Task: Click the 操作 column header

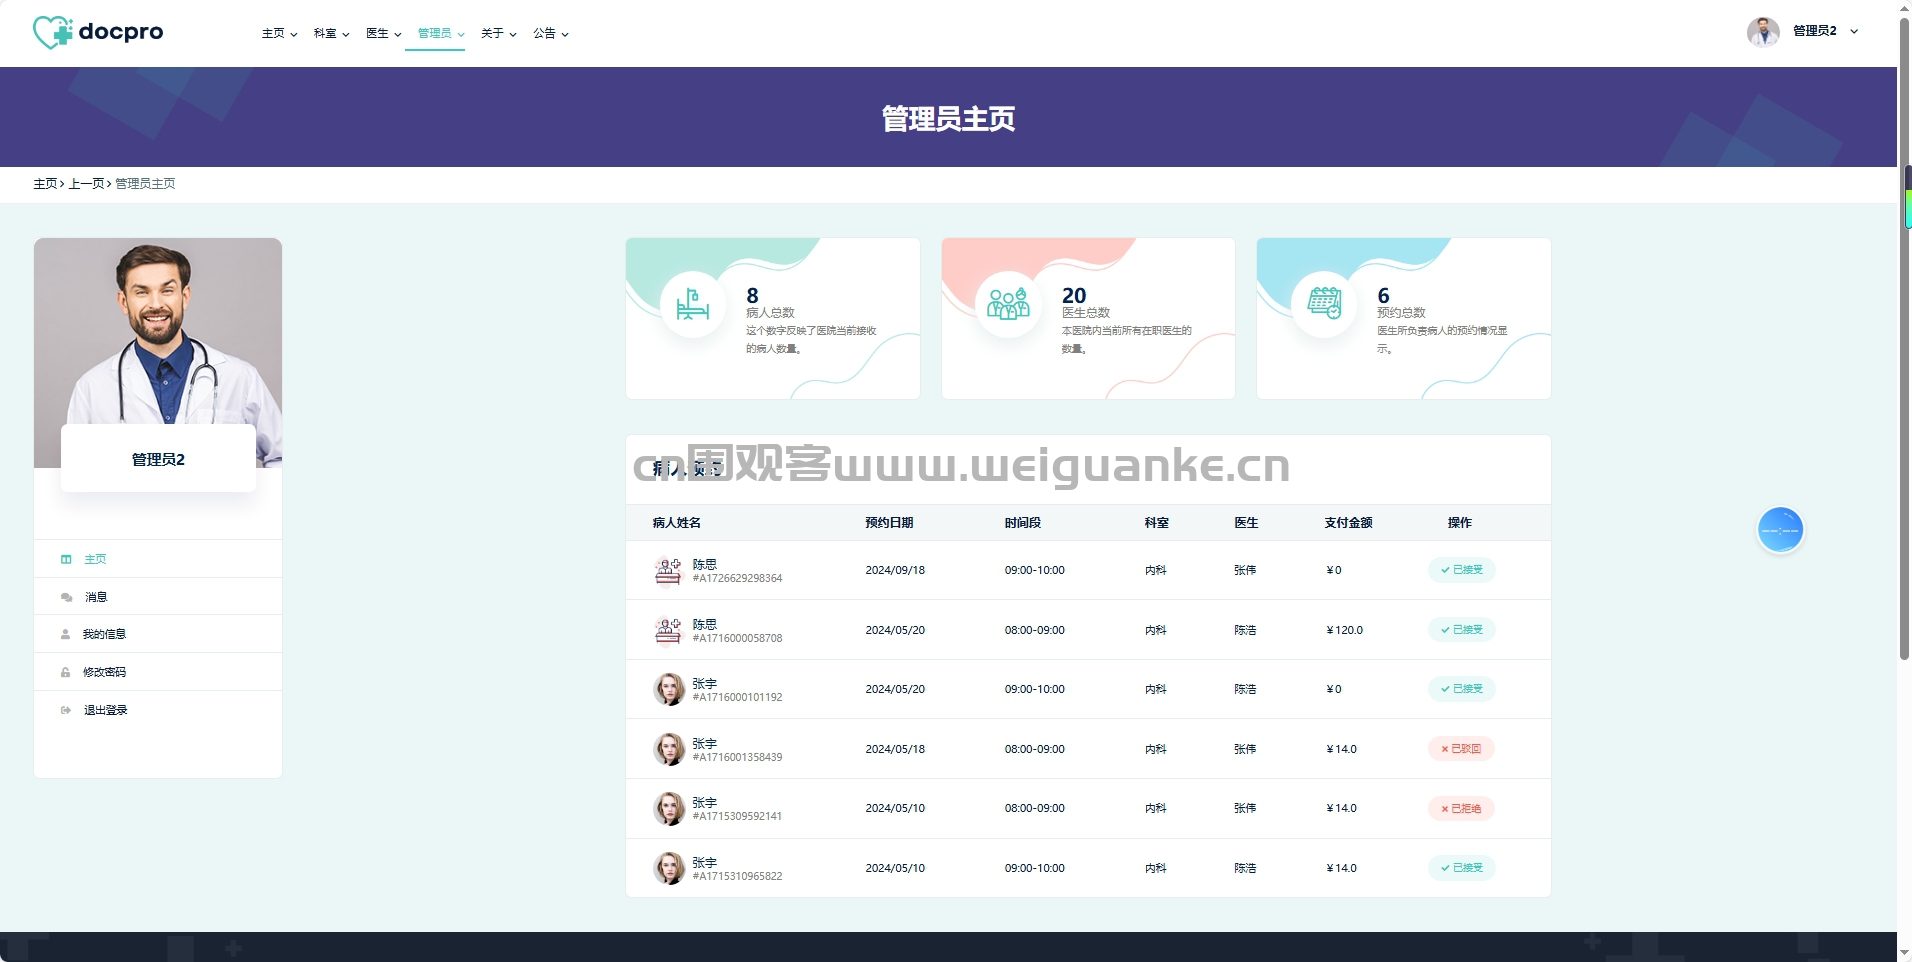Action: click(x=1460, y=523)
